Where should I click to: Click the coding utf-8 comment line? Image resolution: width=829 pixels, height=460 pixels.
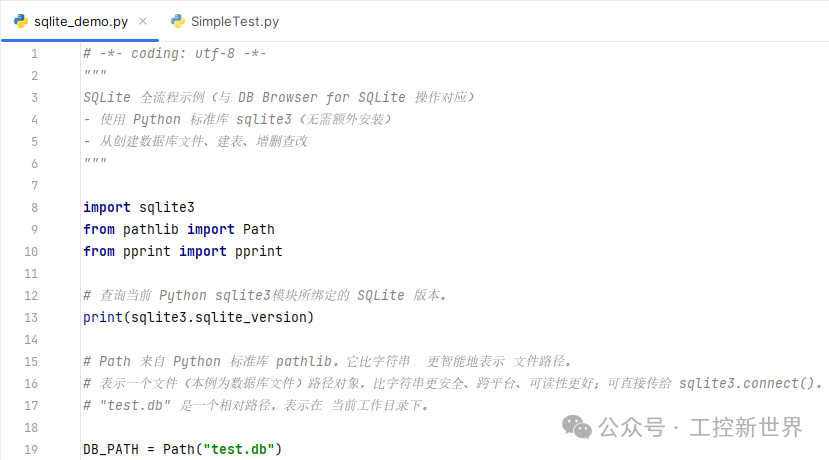click(174, 53)
